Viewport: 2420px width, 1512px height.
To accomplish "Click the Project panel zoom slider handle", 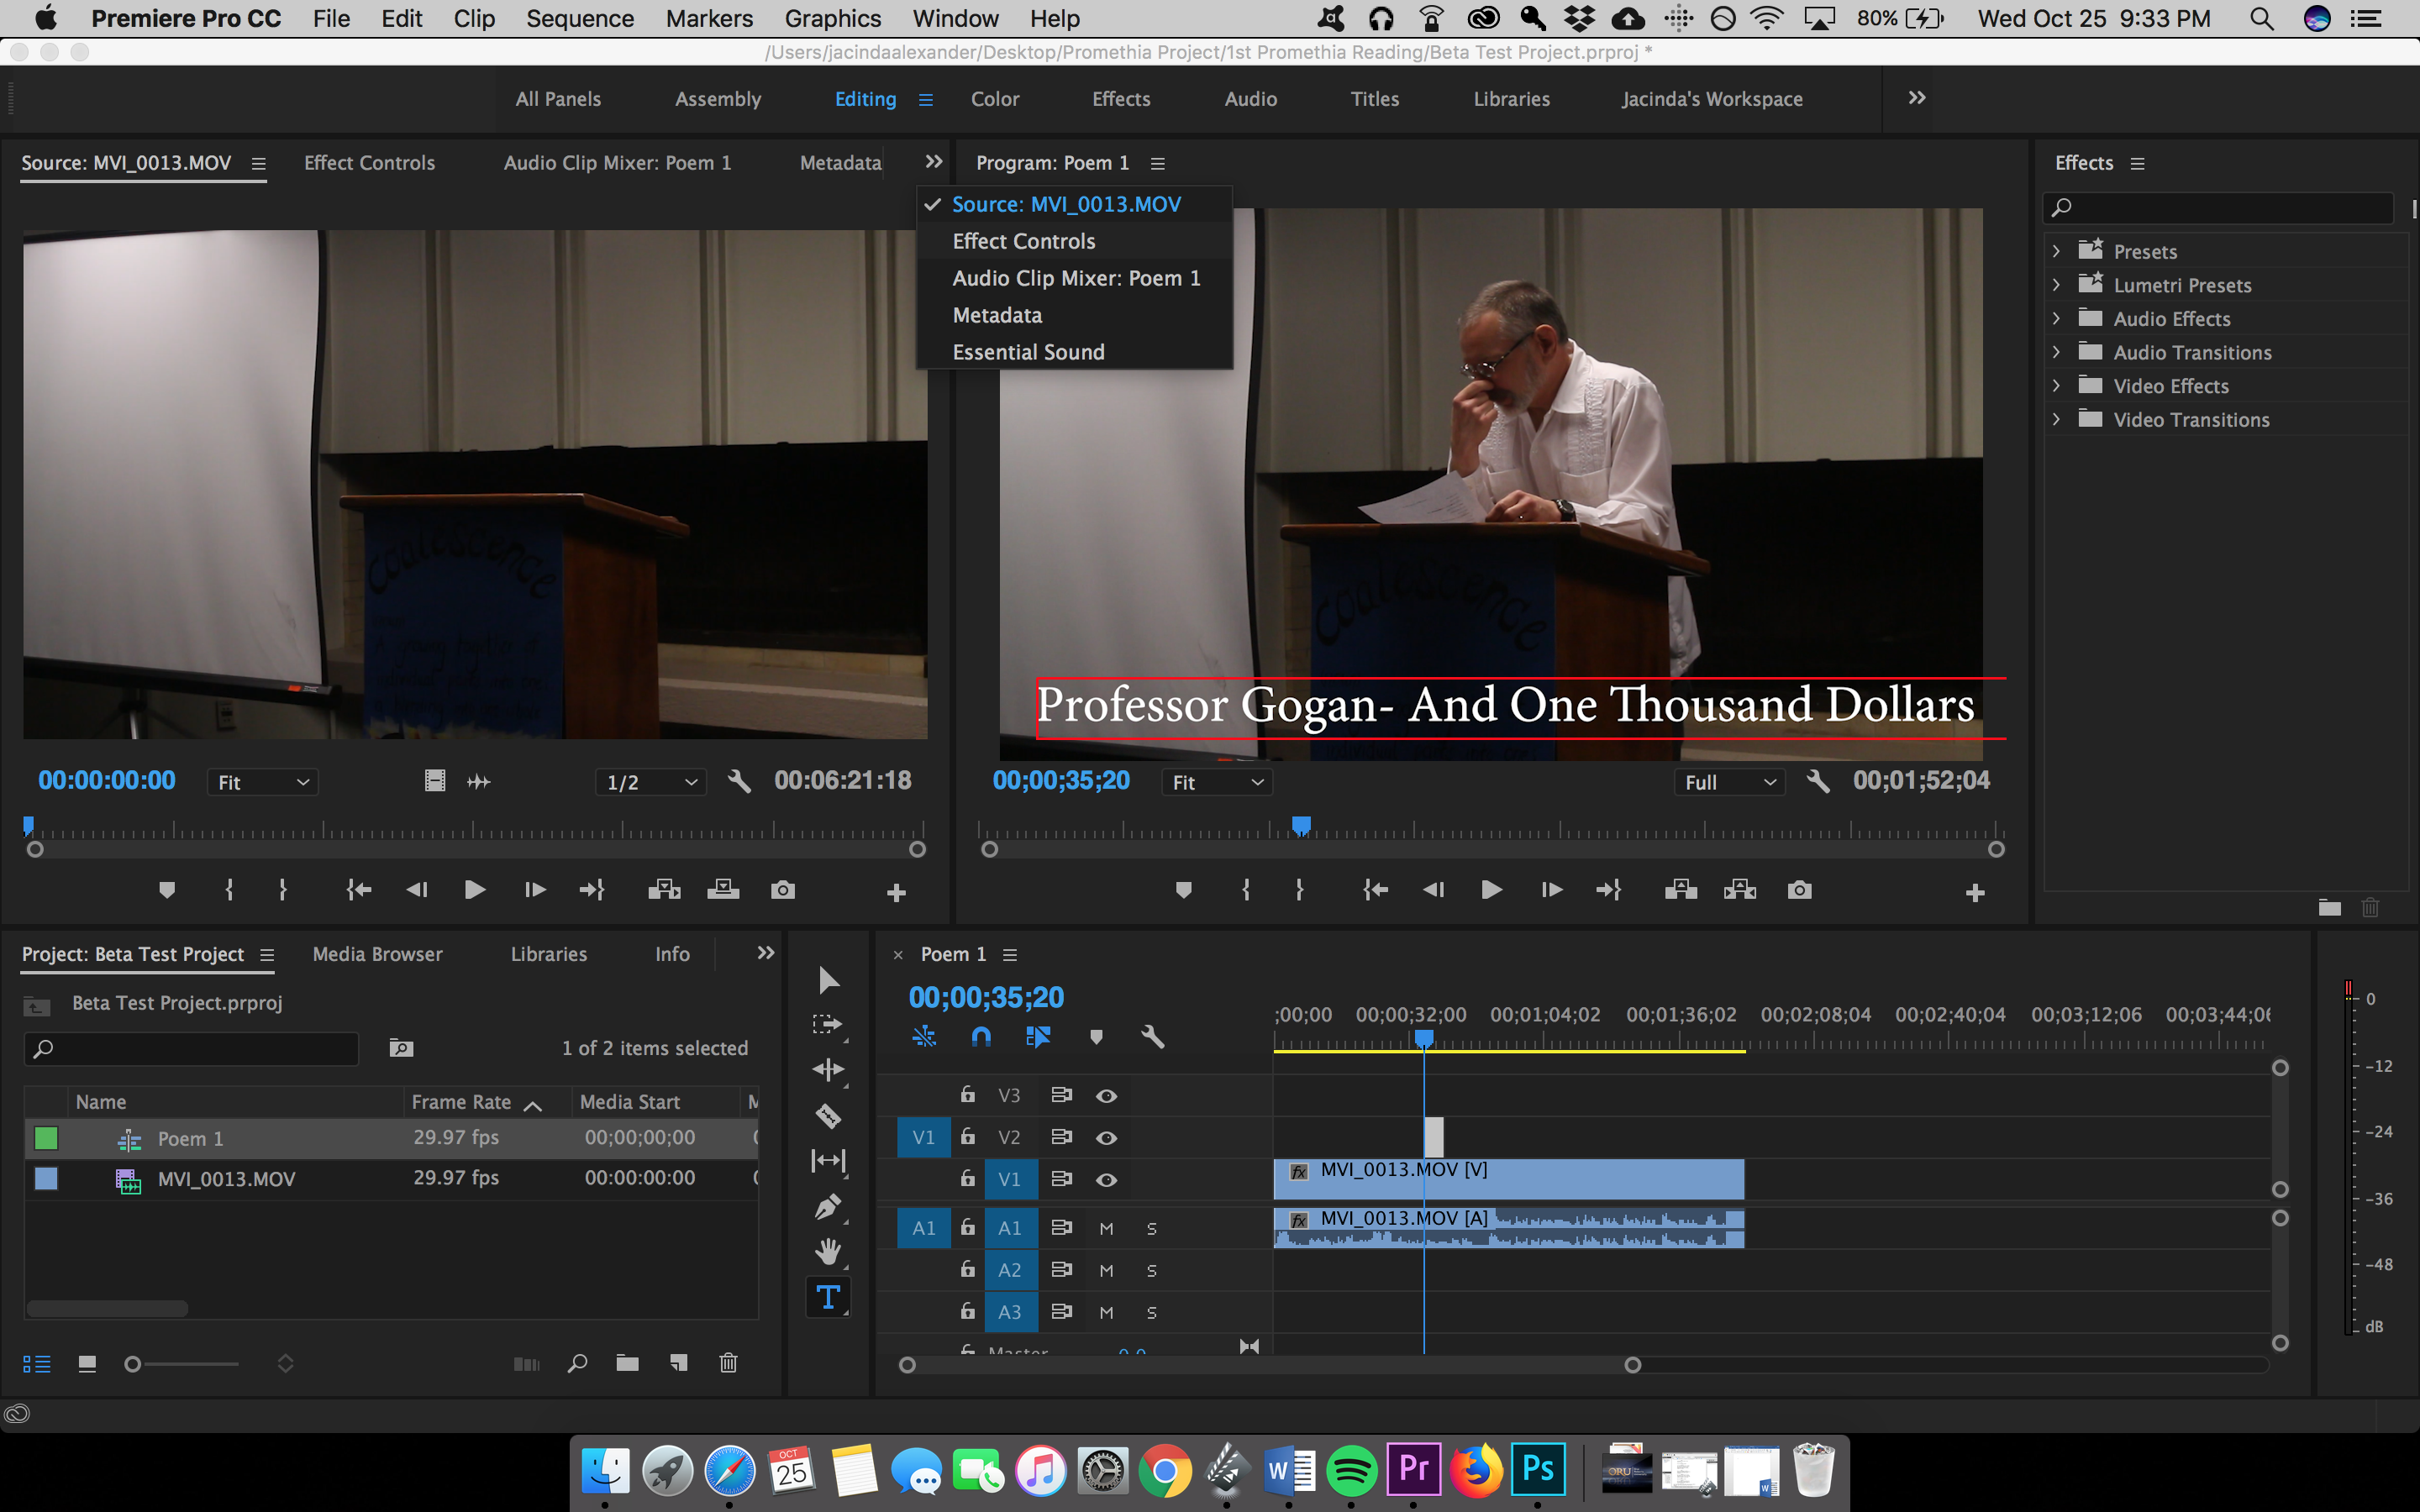I will point(132,1364).
